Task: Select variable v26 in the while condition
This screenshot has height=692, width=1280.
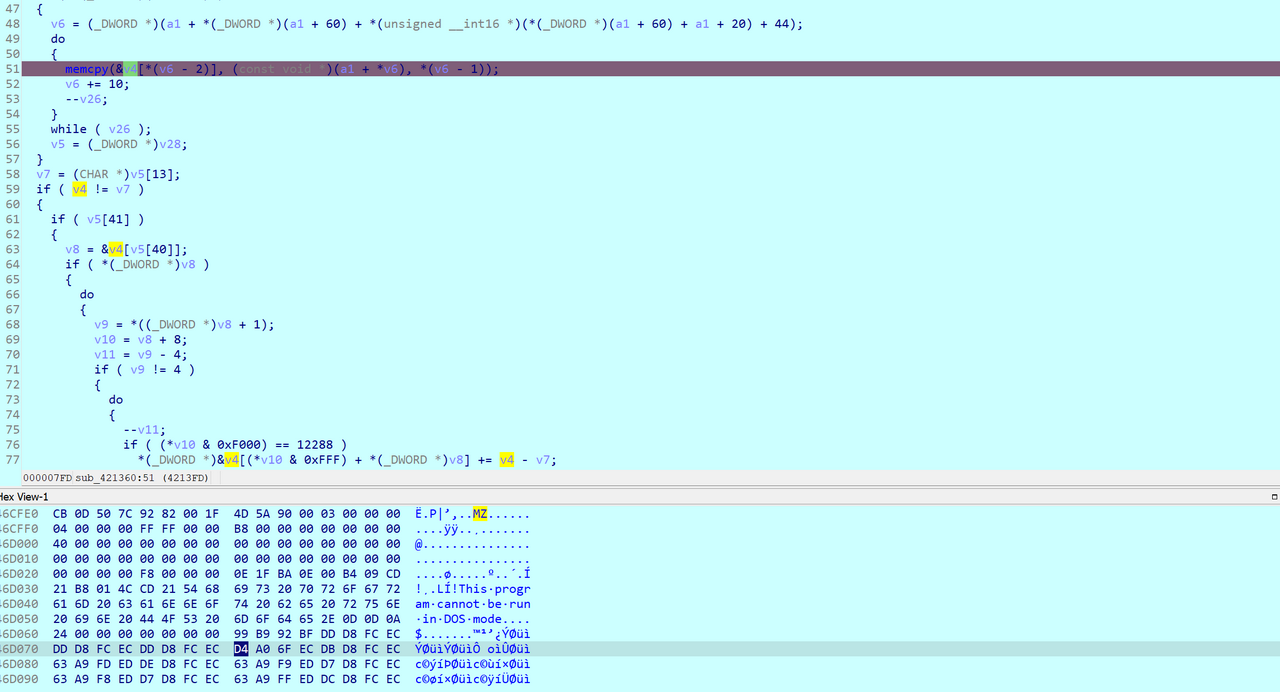Action: pyautogui.click(x=119, y=129)
